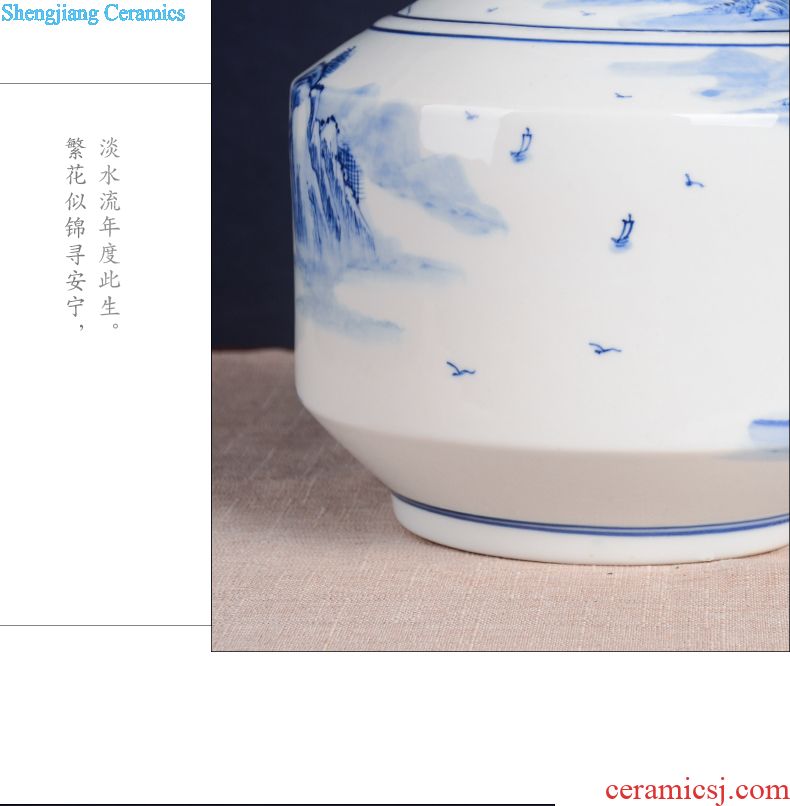Click the thin divider line under the header
The image size is (790, 806).
point(105,83)
